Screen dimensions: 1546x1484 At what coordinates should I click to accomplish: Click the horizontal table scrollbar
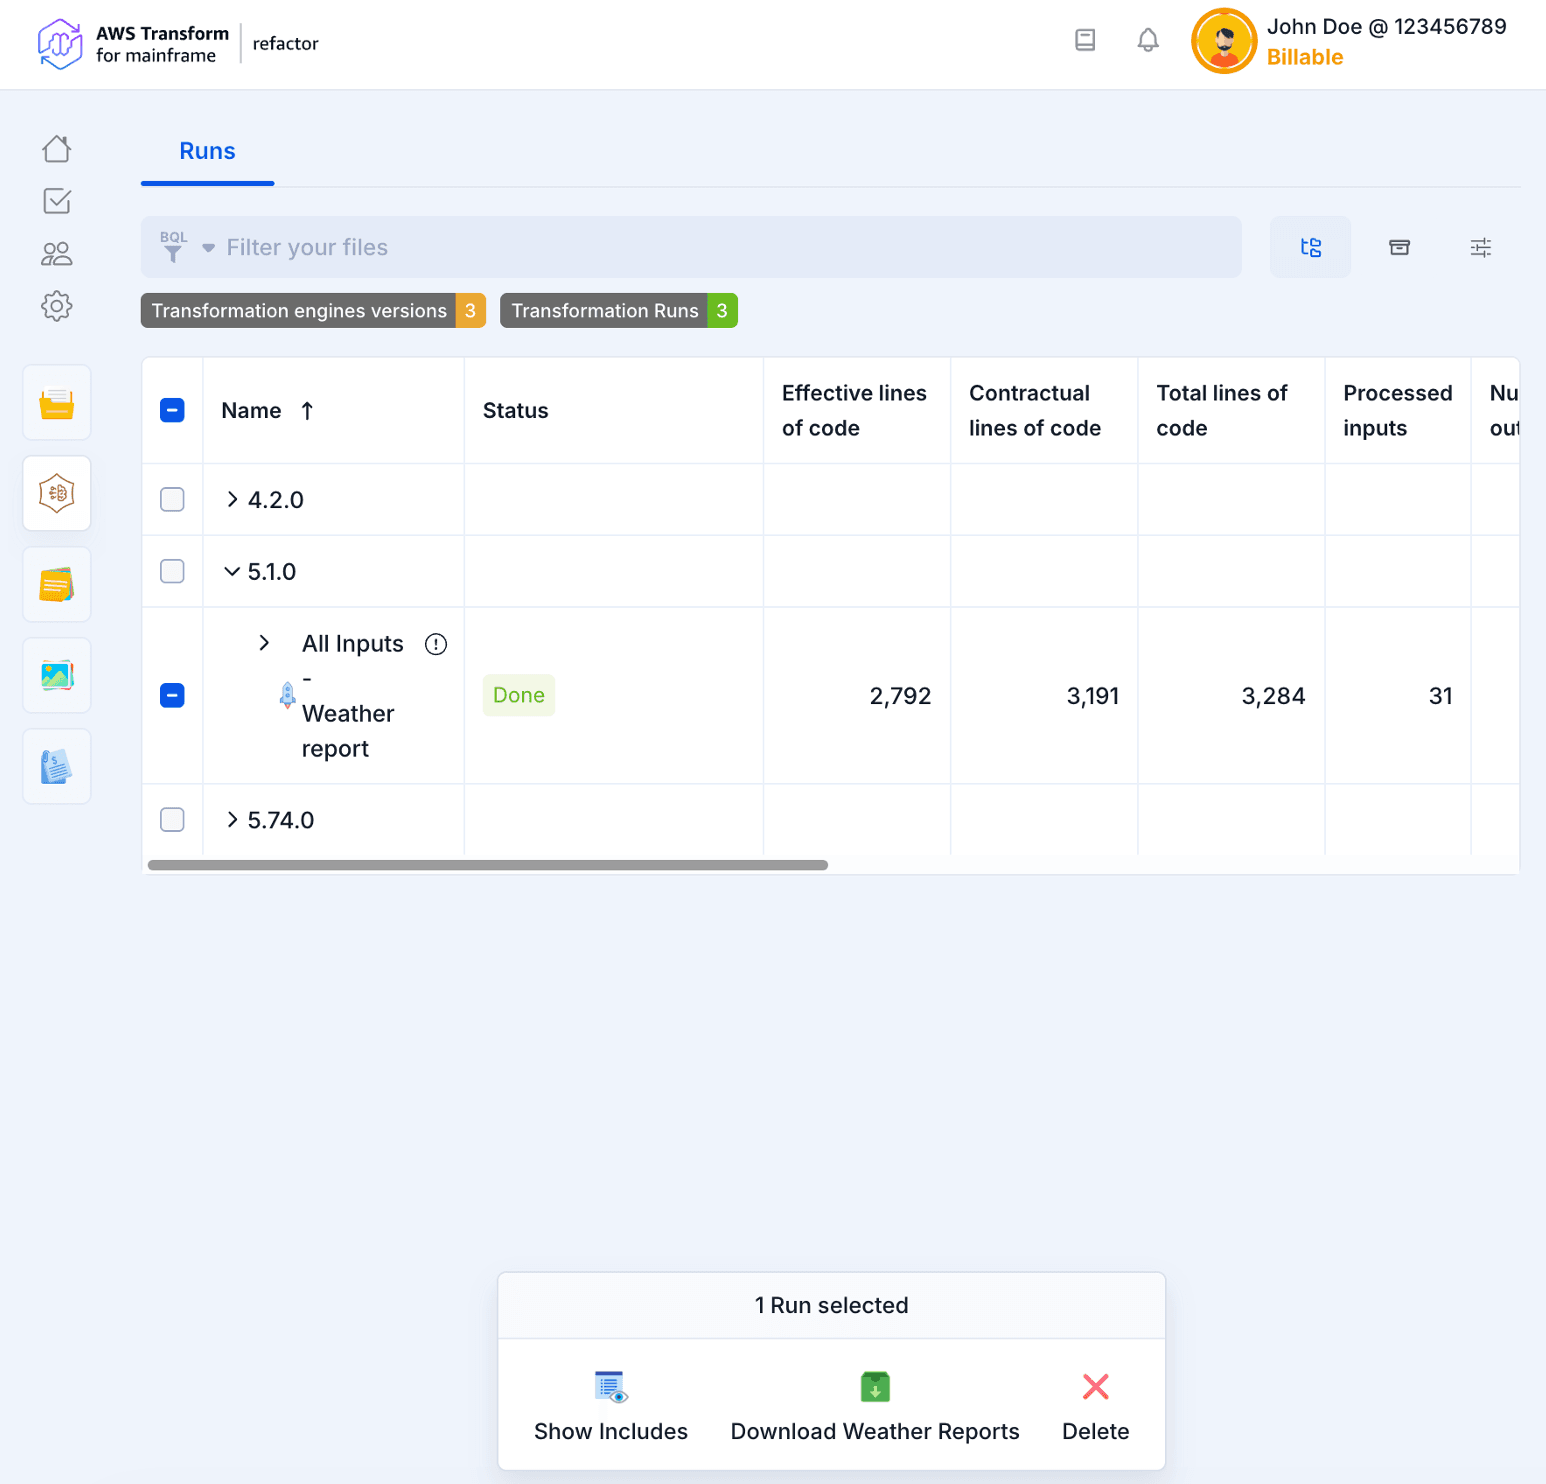(487, 865)
